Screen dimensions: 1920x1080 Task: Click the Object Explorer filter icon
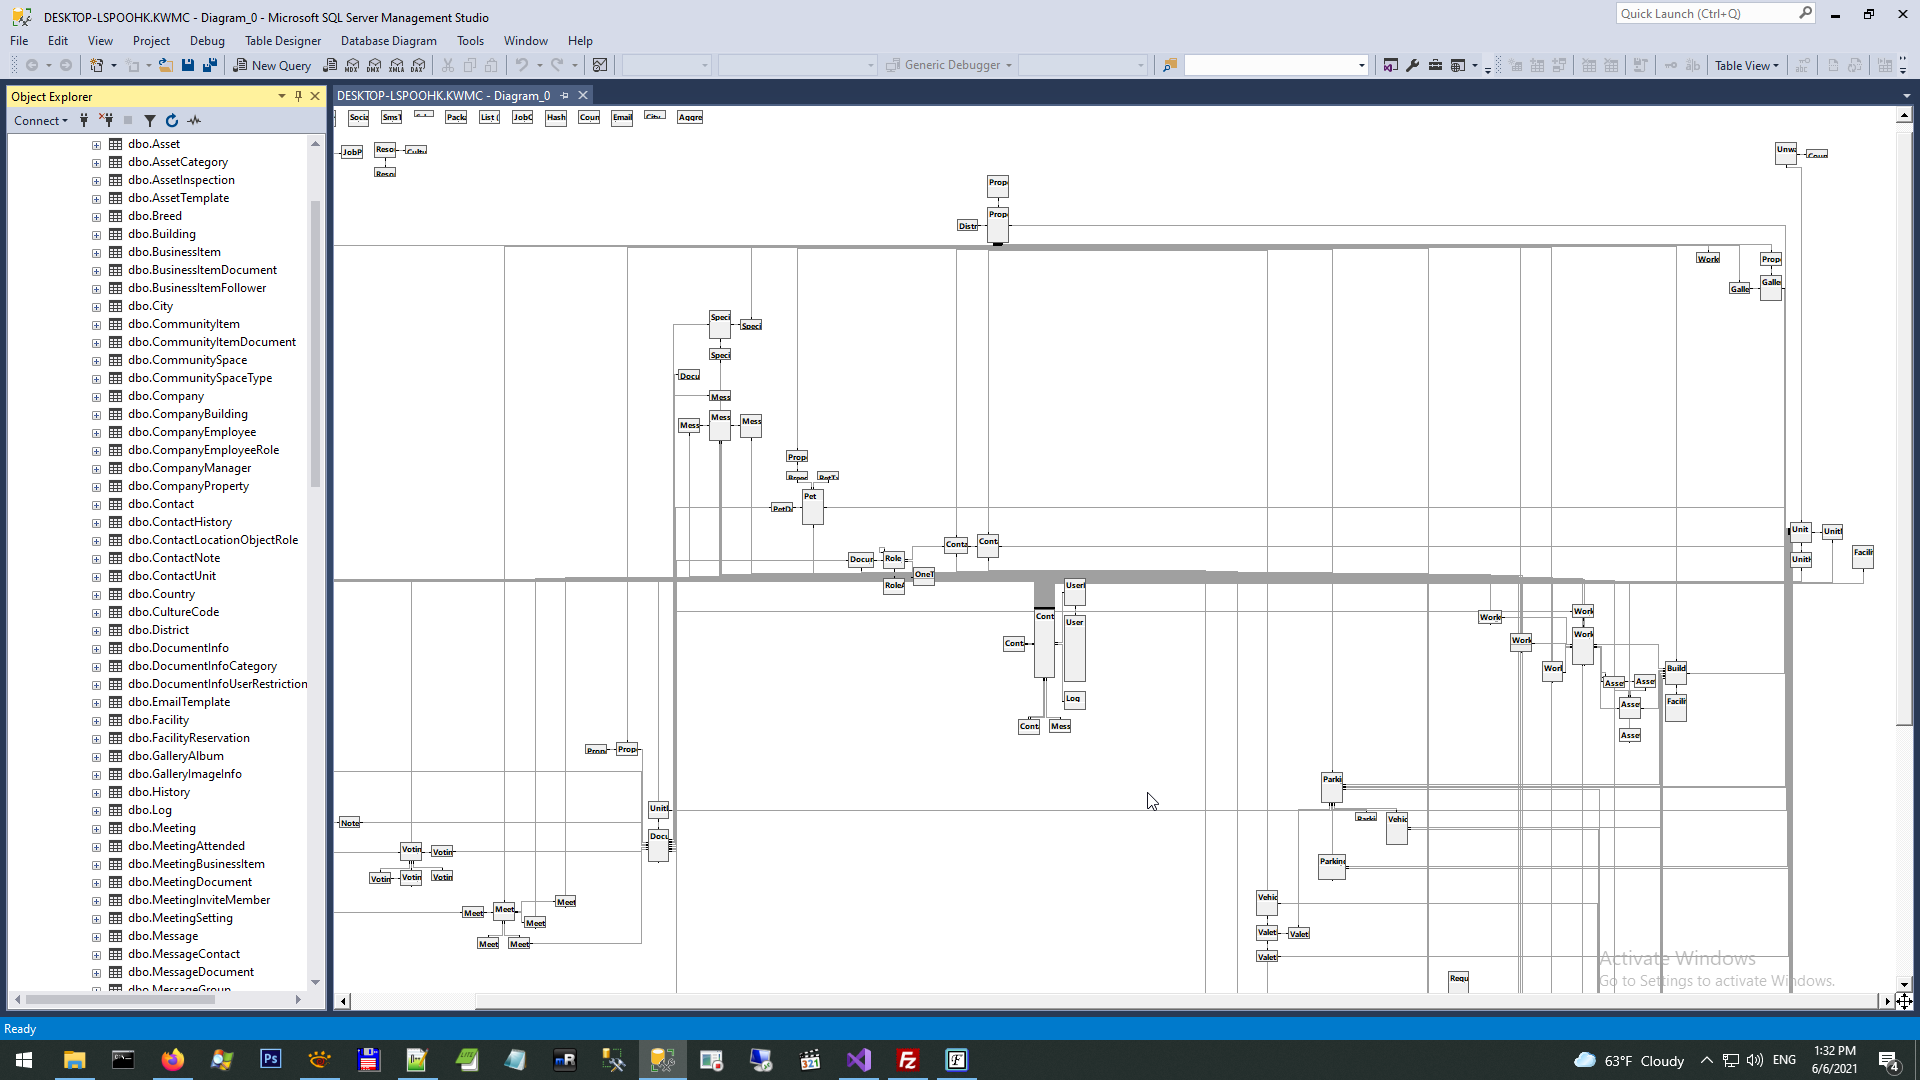click(x=150, y=121)
